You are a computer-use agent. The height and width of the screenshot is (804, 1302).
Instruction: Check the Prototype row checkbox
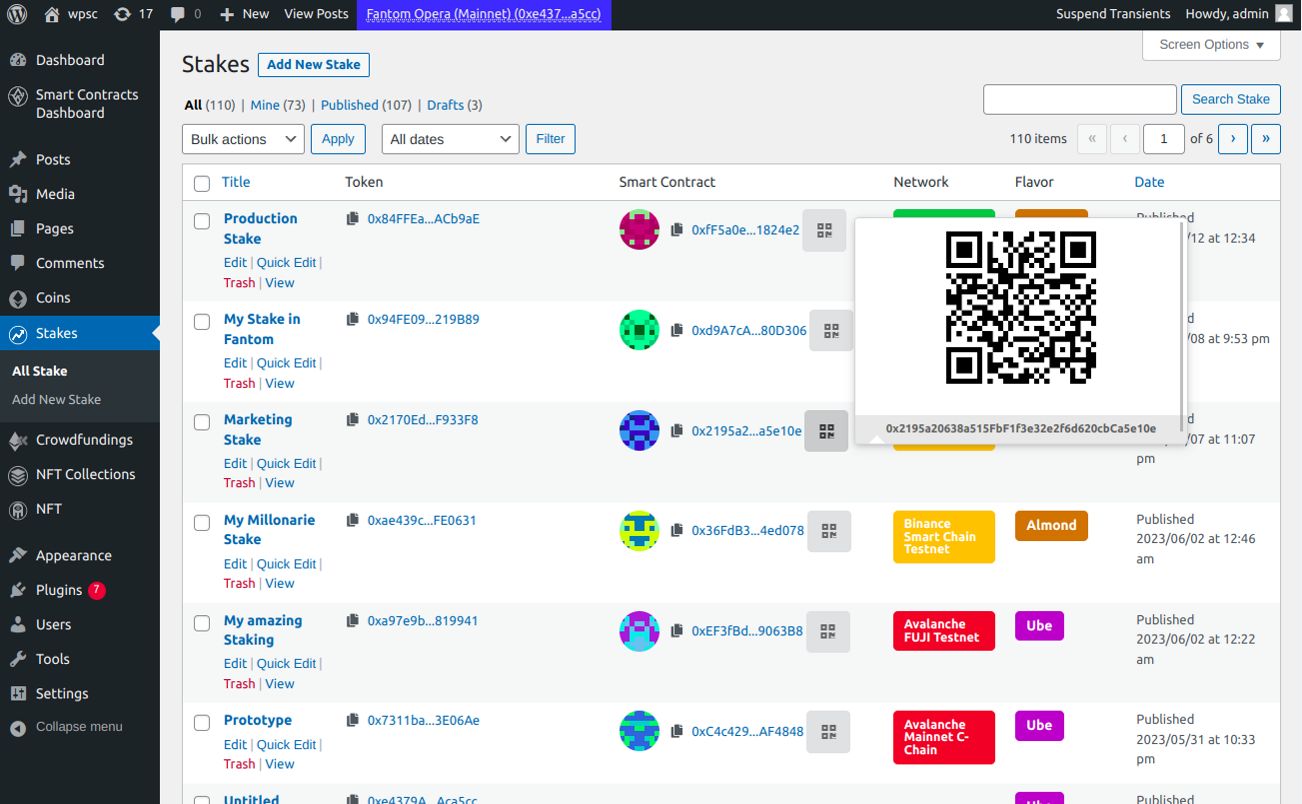click(x=202, y=722)
